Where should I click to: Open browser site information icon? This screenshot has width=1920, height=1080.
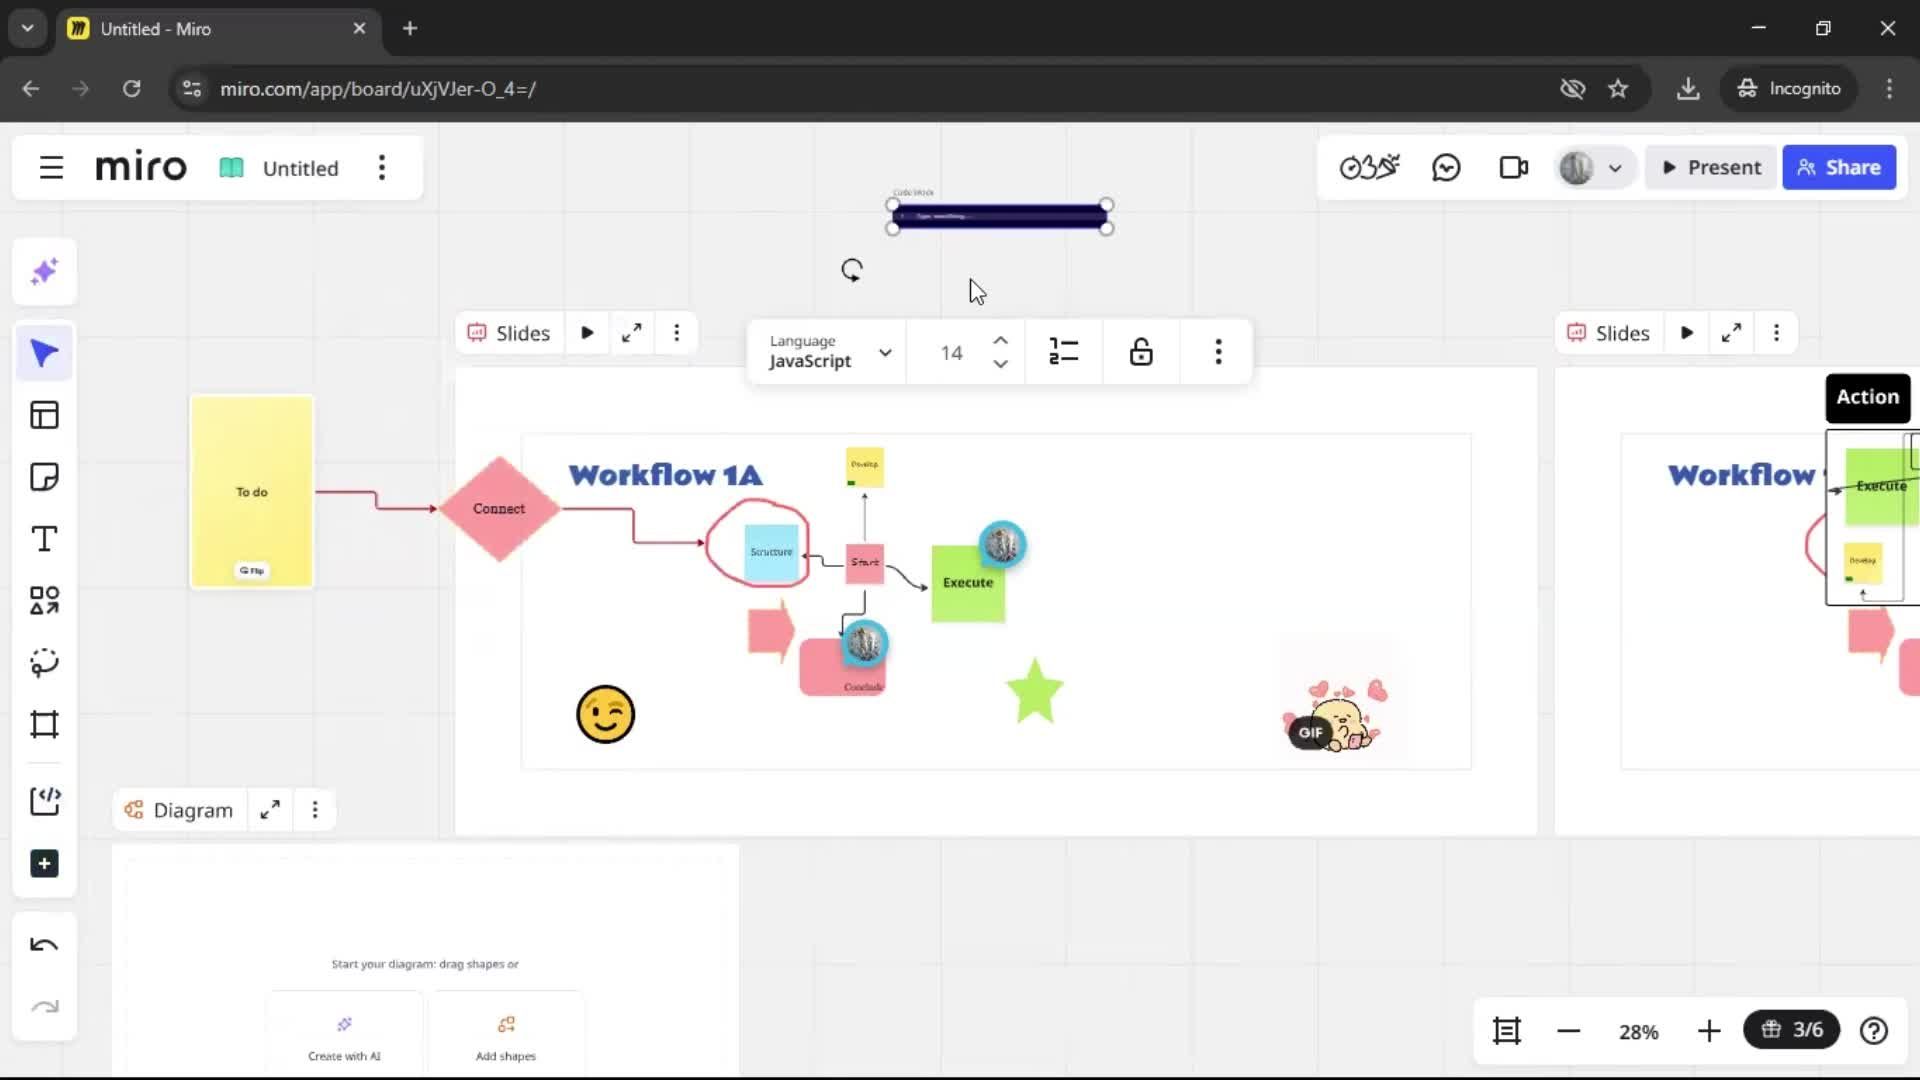click(192, 89)
